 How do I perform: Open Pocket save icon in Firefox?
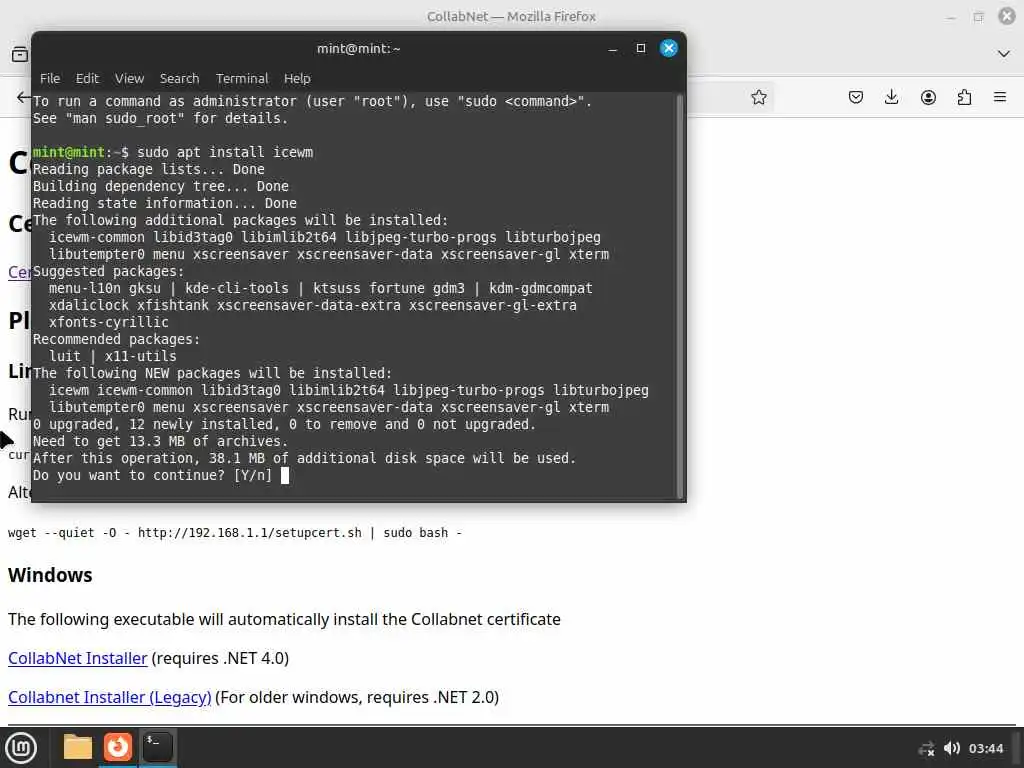pyautogui.click(x=856, y=97)
